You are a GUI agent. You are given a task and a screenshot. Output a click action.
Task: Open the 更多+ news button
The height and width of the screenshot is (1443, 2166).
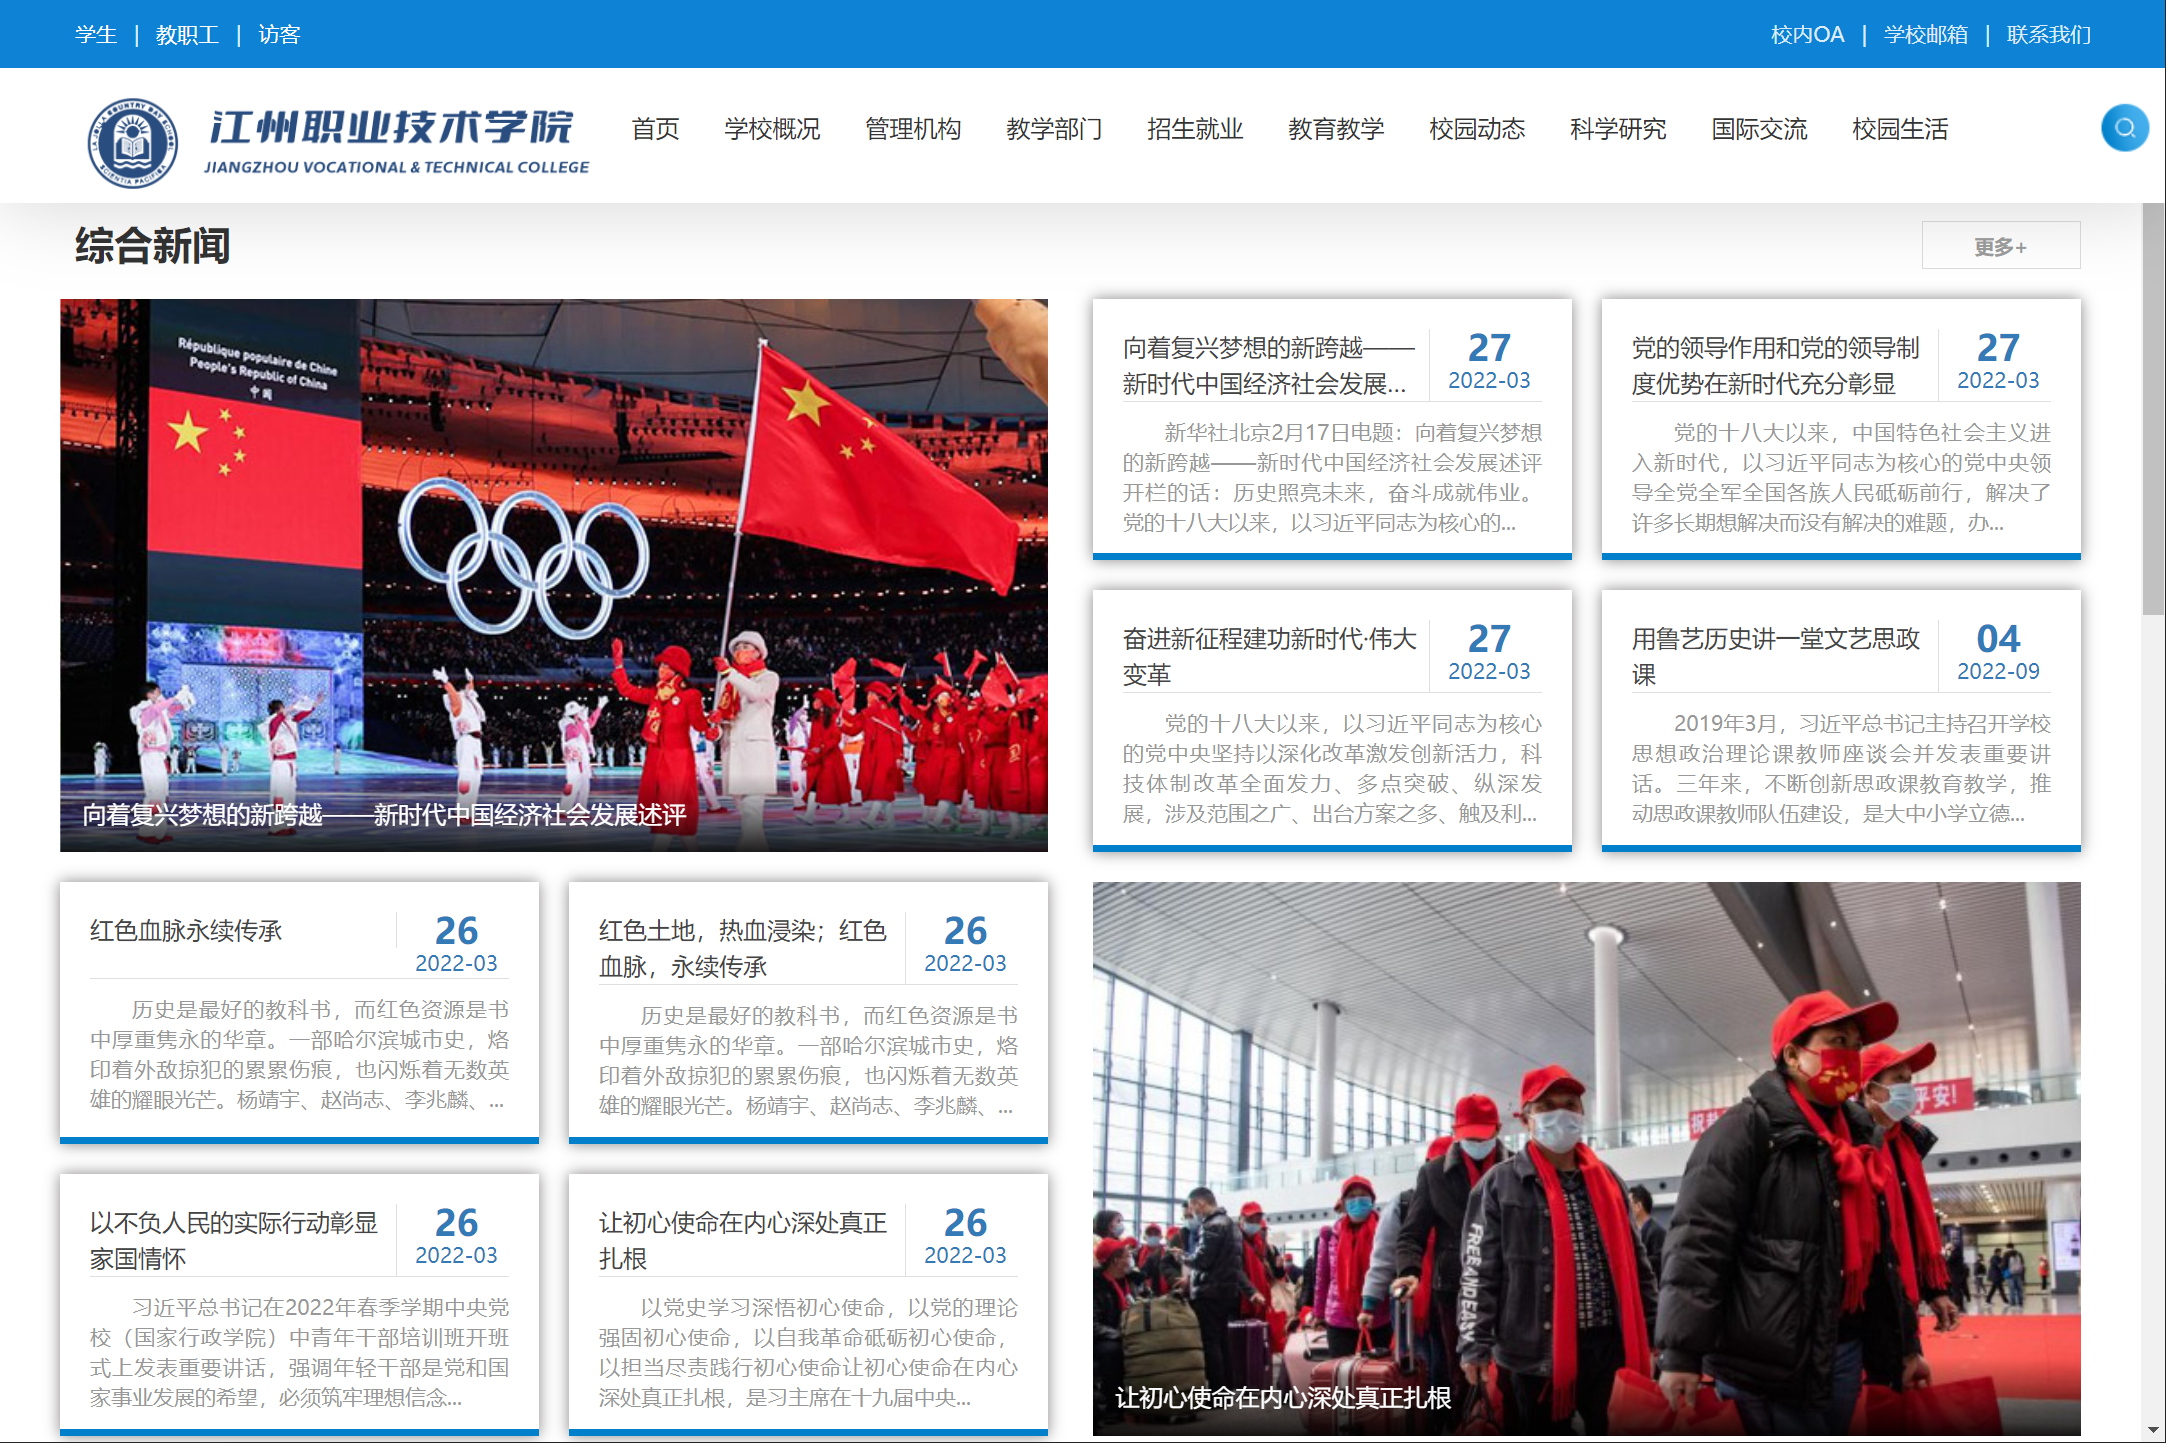pos(2000,246)
